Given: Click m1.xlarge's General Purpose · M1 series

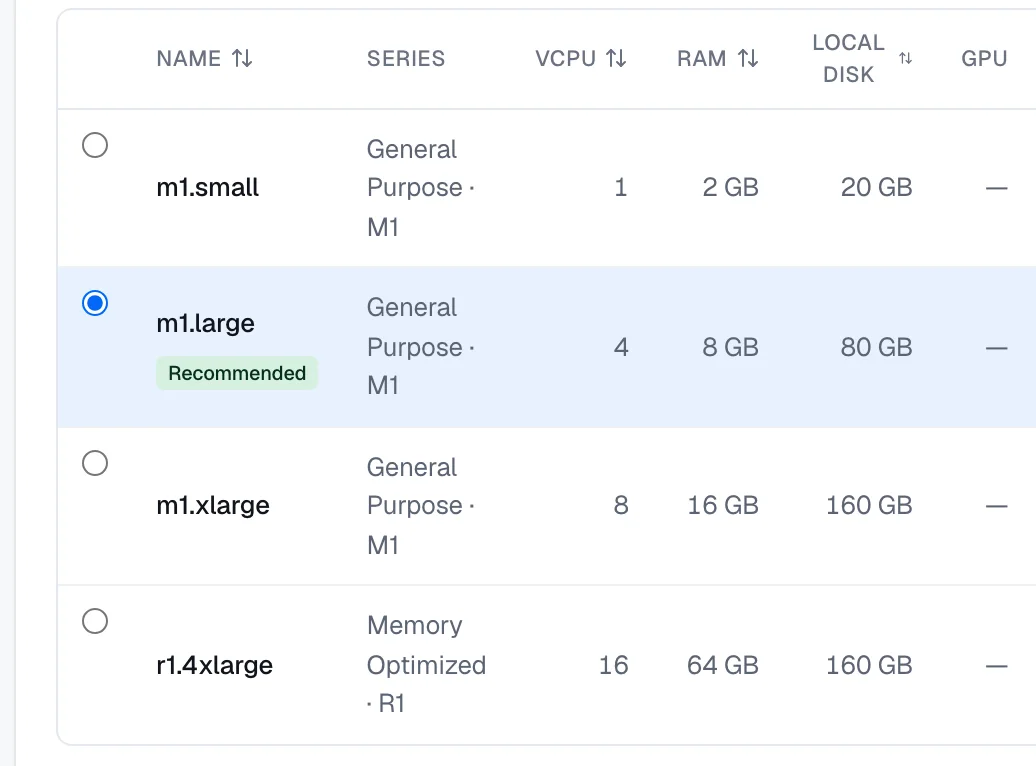Looking at the screenshot, I should (x=421, y=506).
